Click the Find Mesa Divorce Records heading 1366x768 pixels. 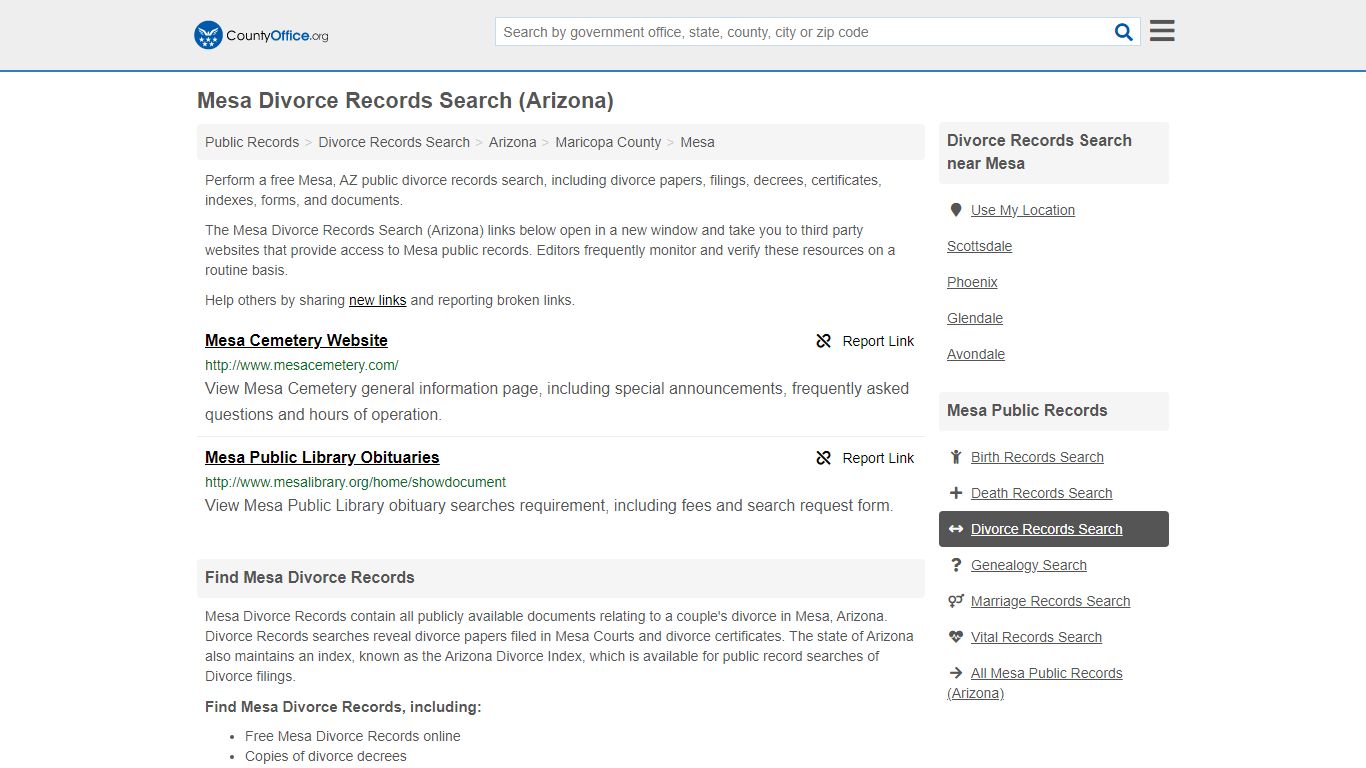point(309,578)
